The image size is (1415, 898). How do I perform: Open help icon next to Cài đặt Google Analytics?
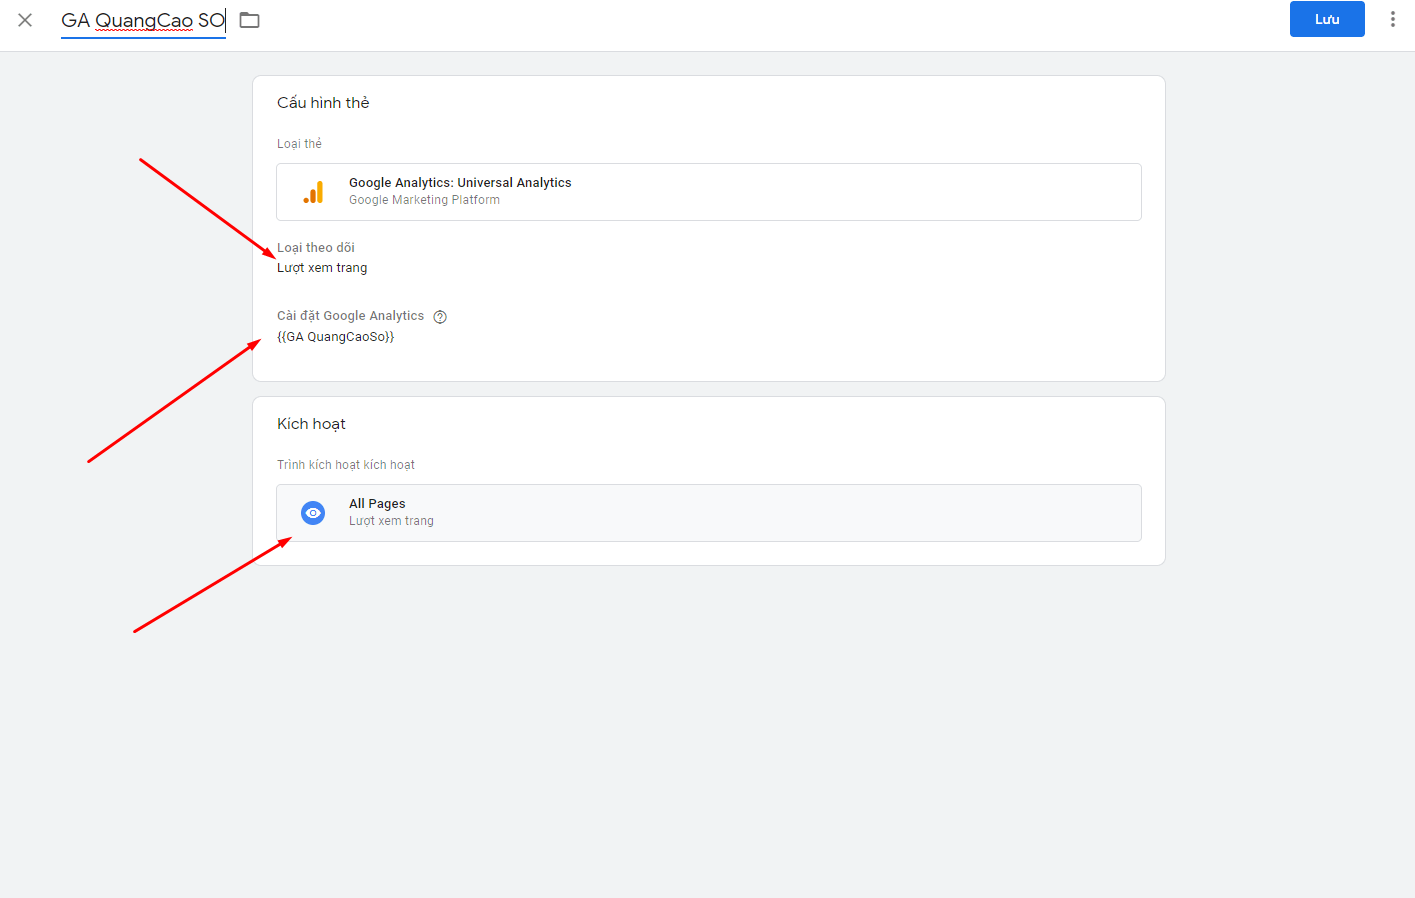[440, 317]
